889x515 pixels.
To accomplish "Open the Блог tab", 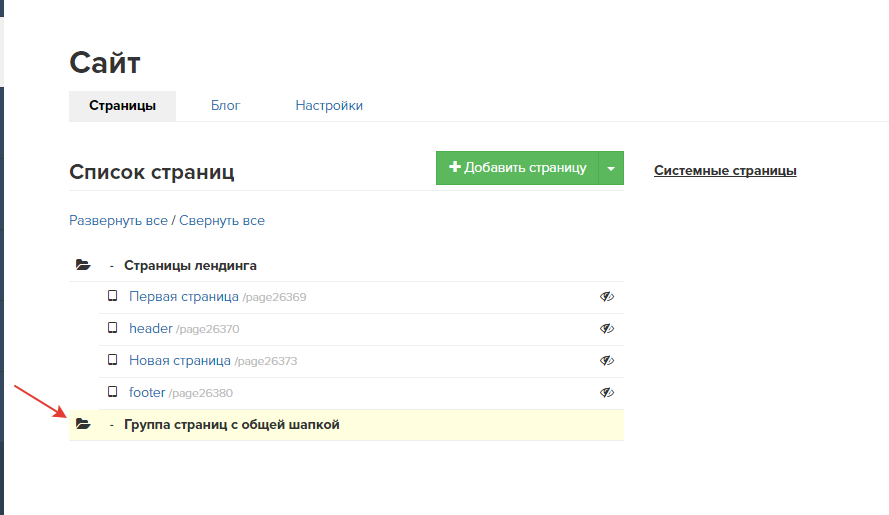I will (226, 106).
